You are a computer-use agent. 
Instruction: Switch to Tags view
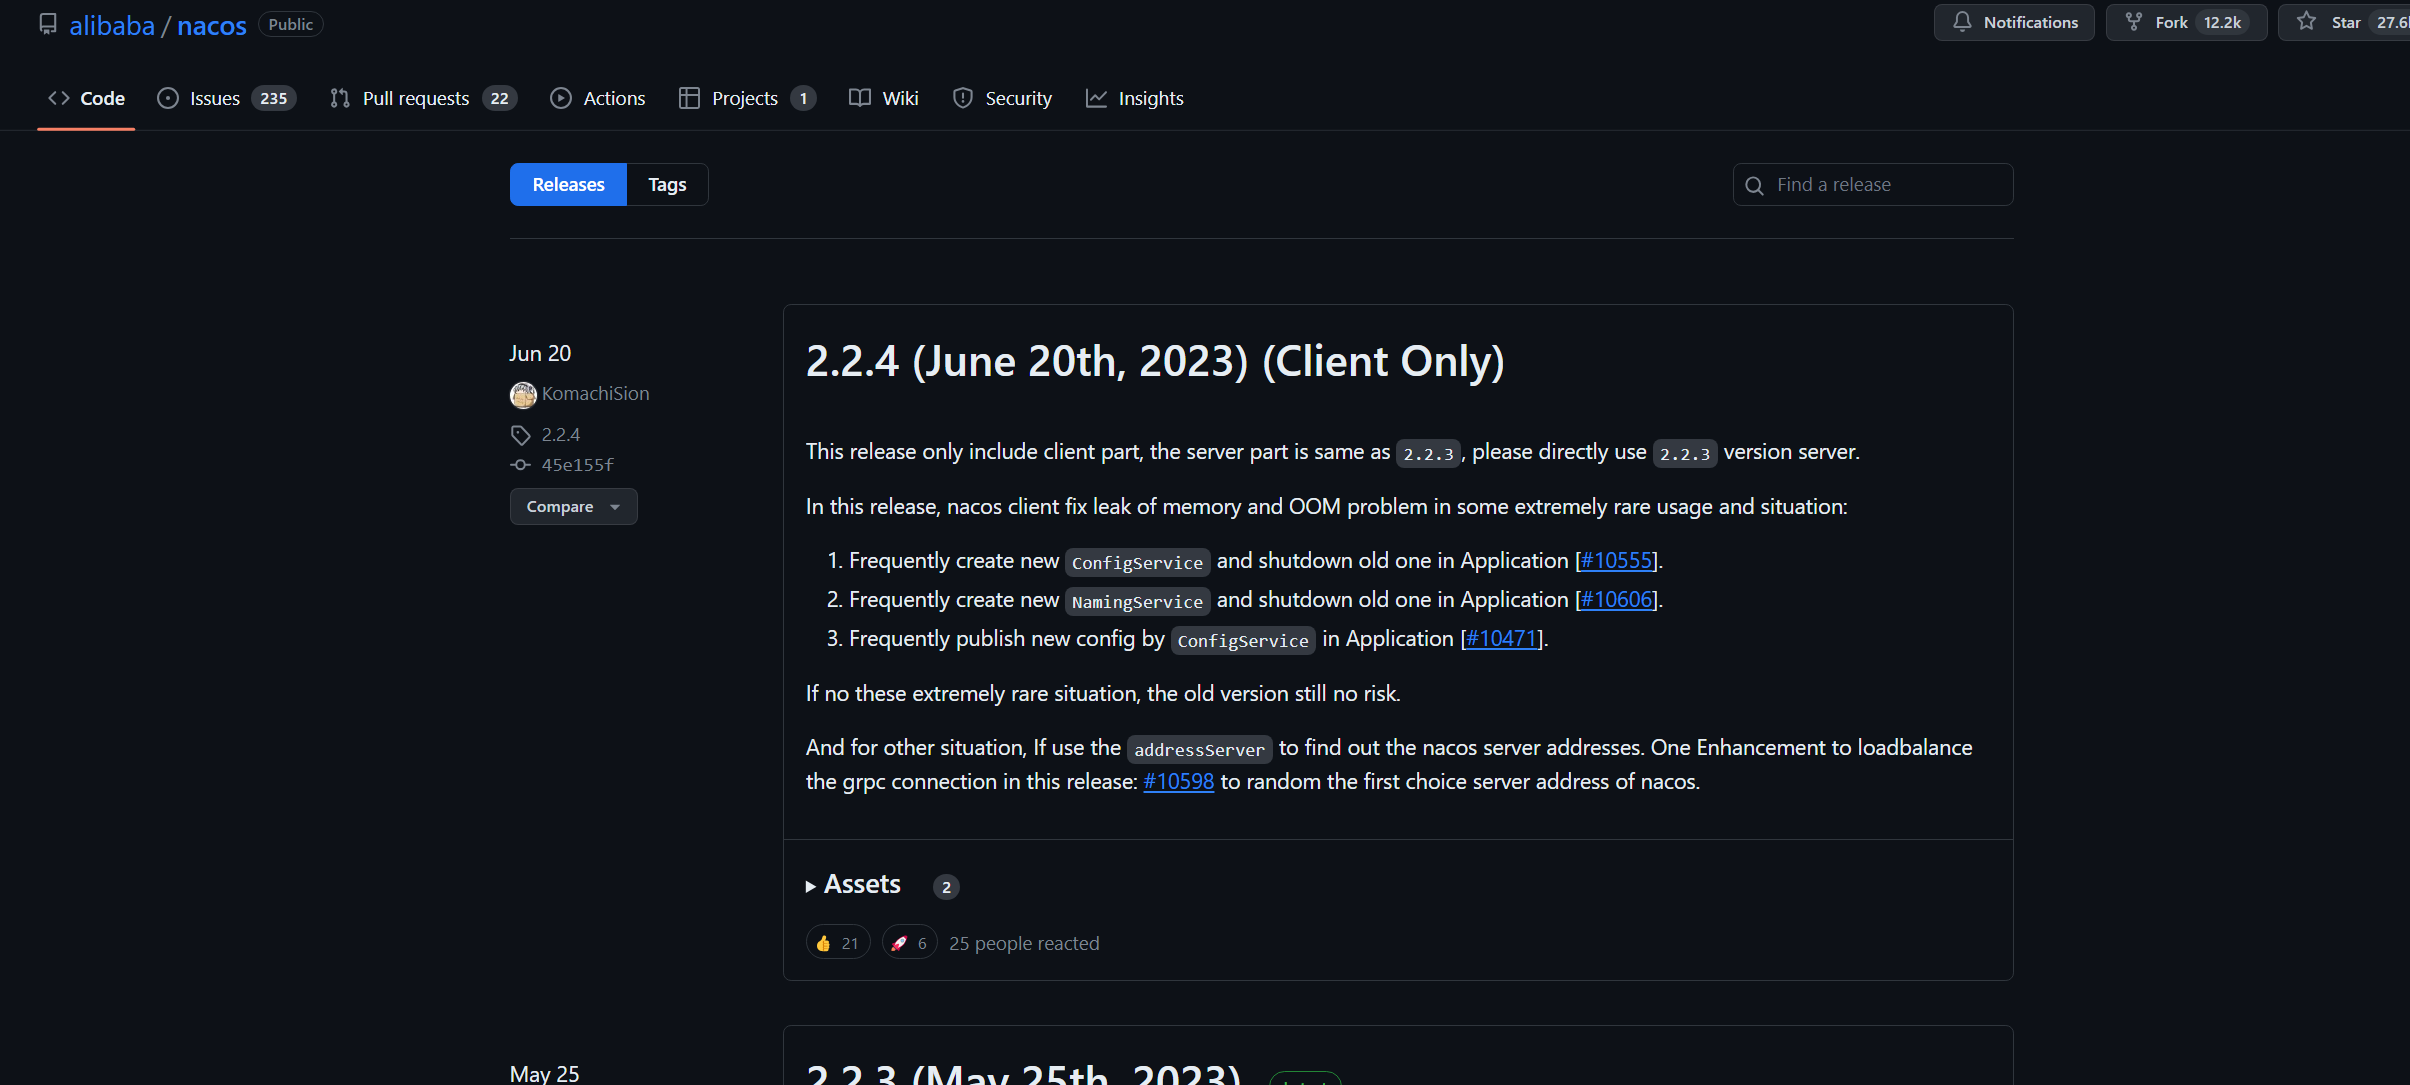coord(667,185)
